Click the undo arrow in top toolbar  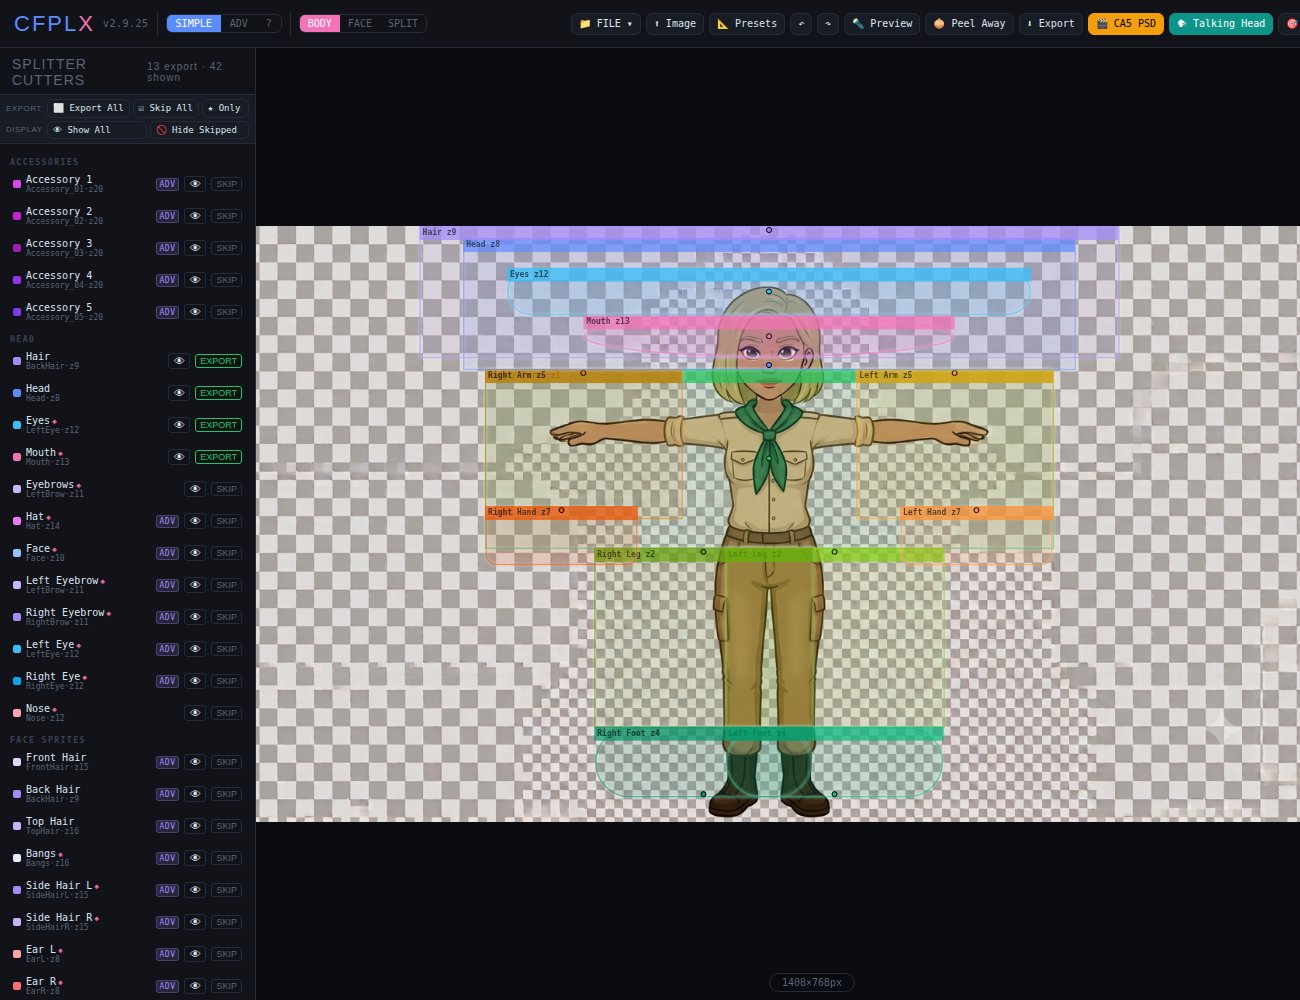click(800, 23)
